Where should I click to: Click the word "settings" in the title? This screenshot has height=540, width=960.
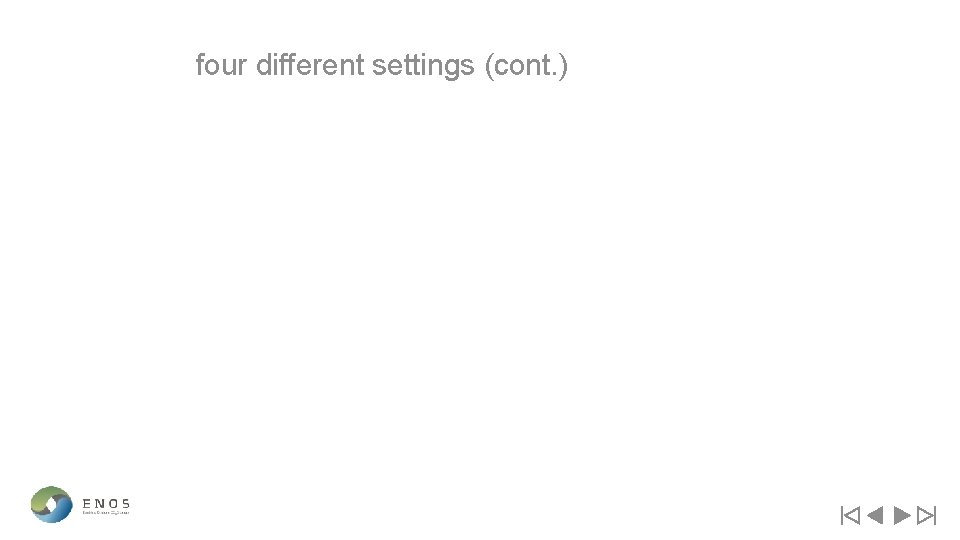point(422,66)
